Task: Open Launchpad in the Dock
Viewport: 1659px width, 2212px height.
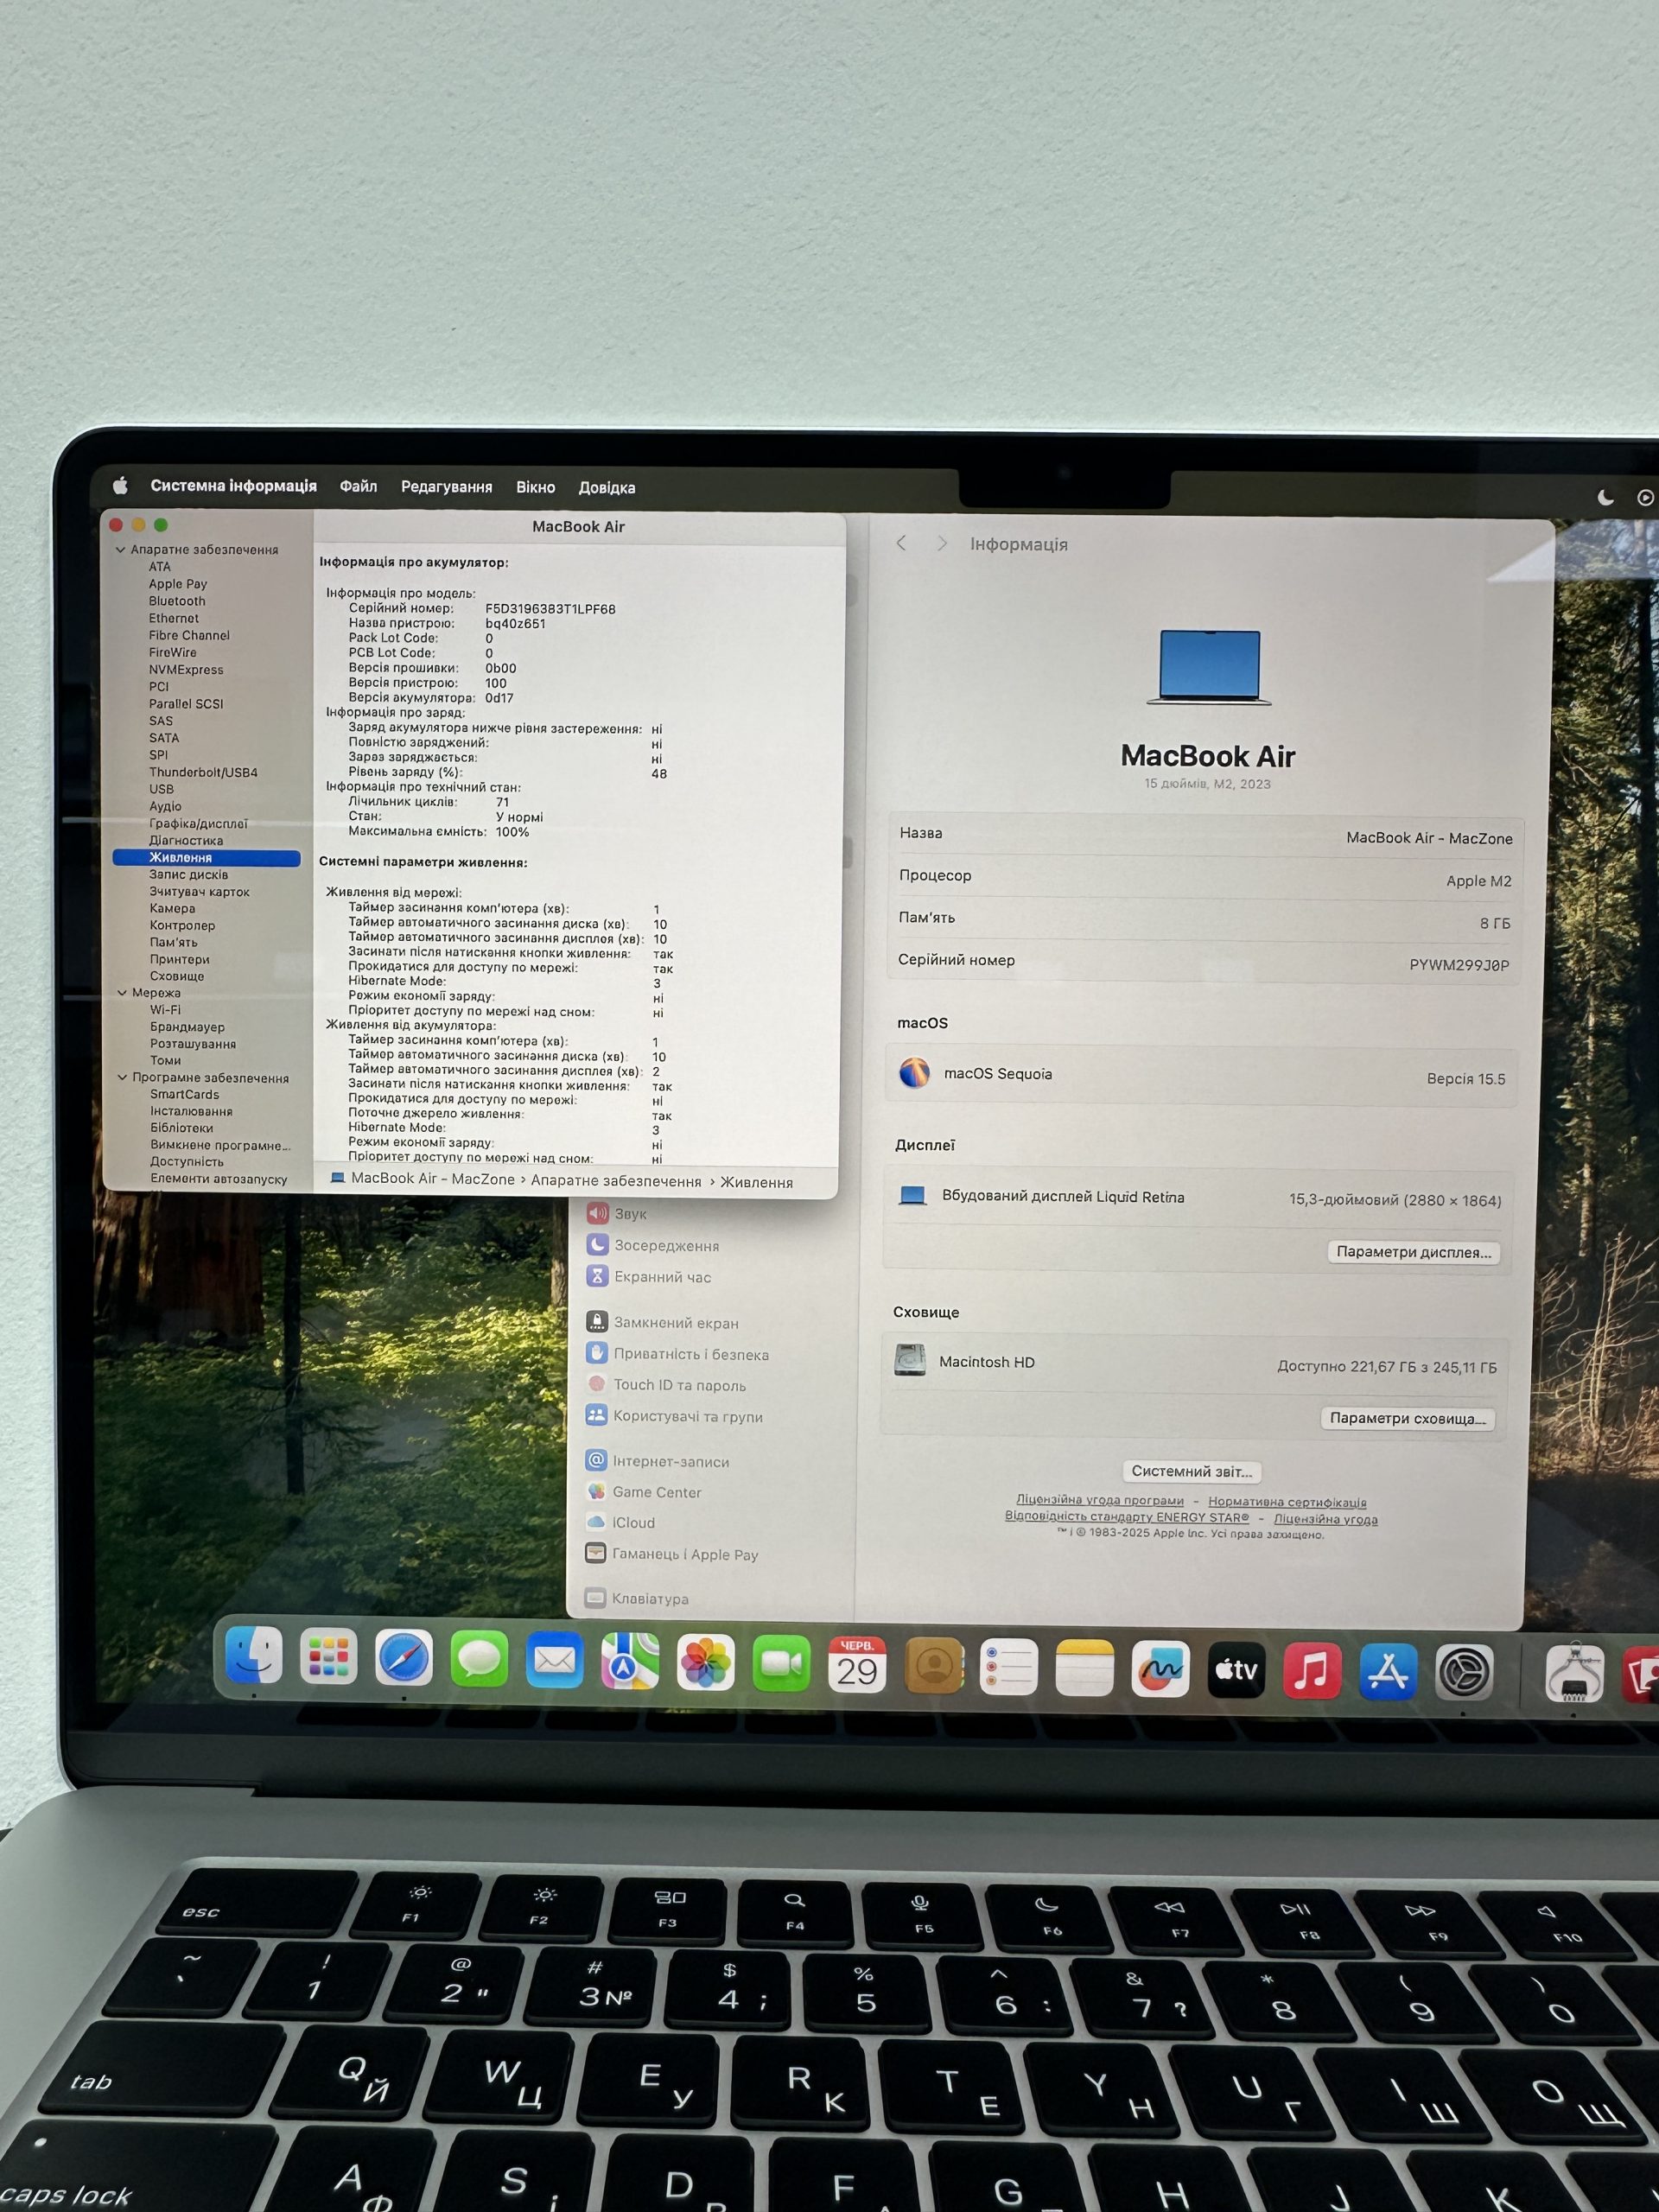Action: (x=328, y=1656)
